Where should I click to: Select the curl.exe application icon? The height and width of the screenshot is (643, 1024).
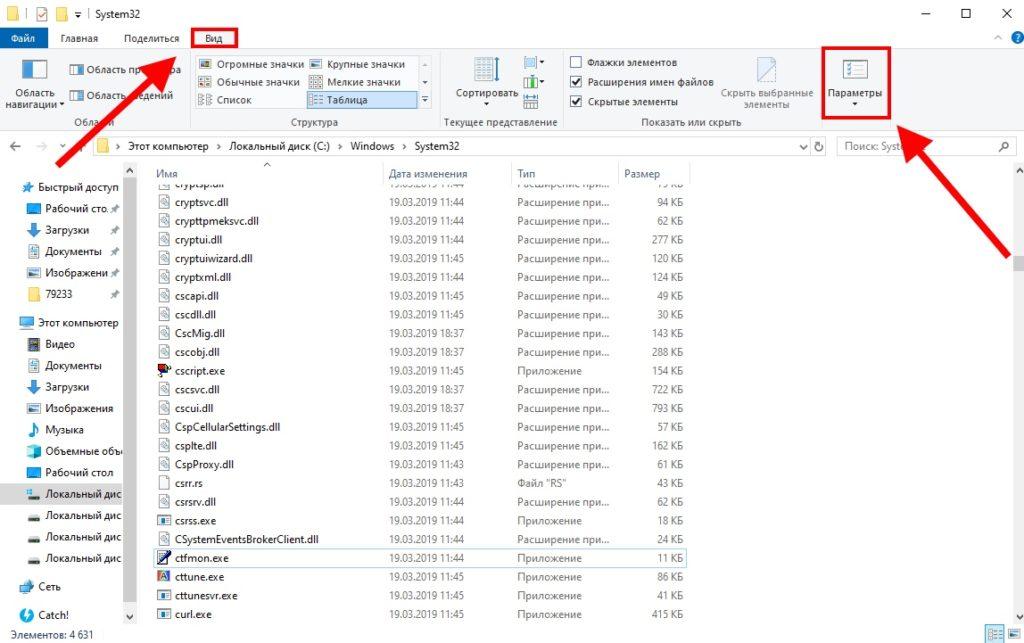tap(164, 614)
